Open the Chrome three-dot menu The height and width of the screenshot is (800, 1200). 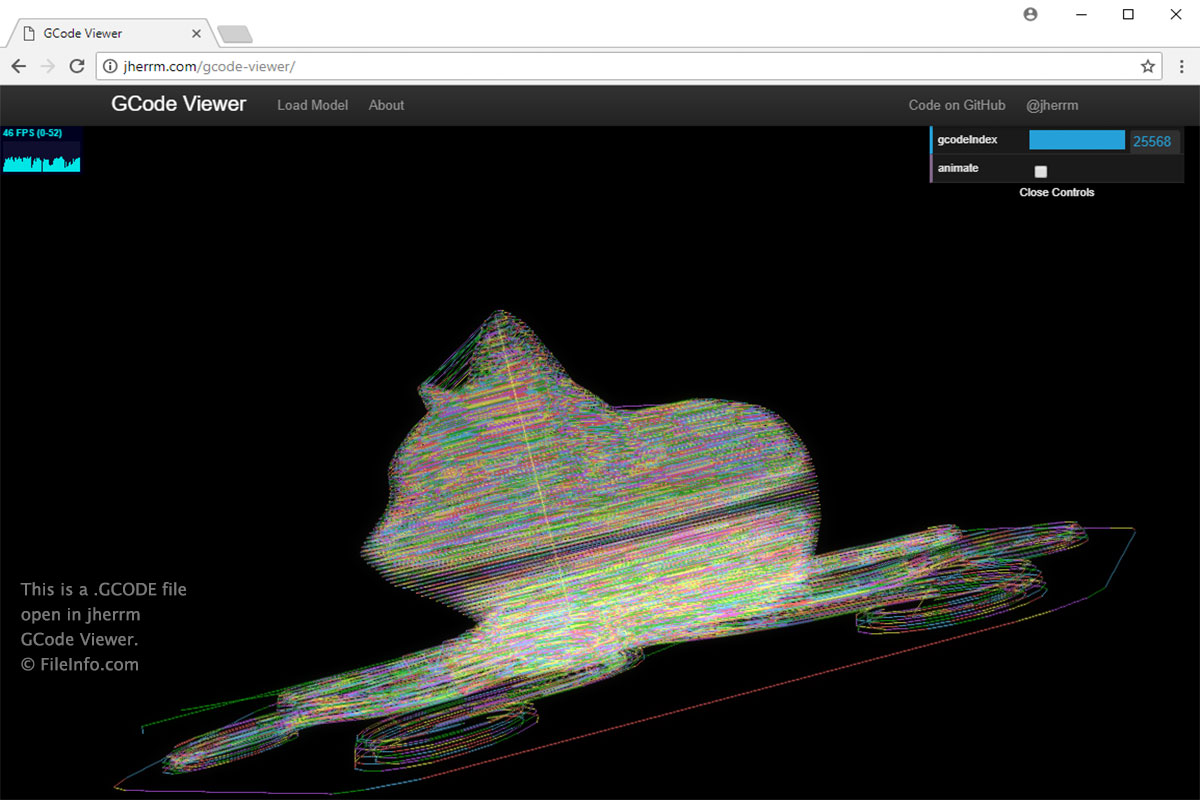[x=1182, y=66]
